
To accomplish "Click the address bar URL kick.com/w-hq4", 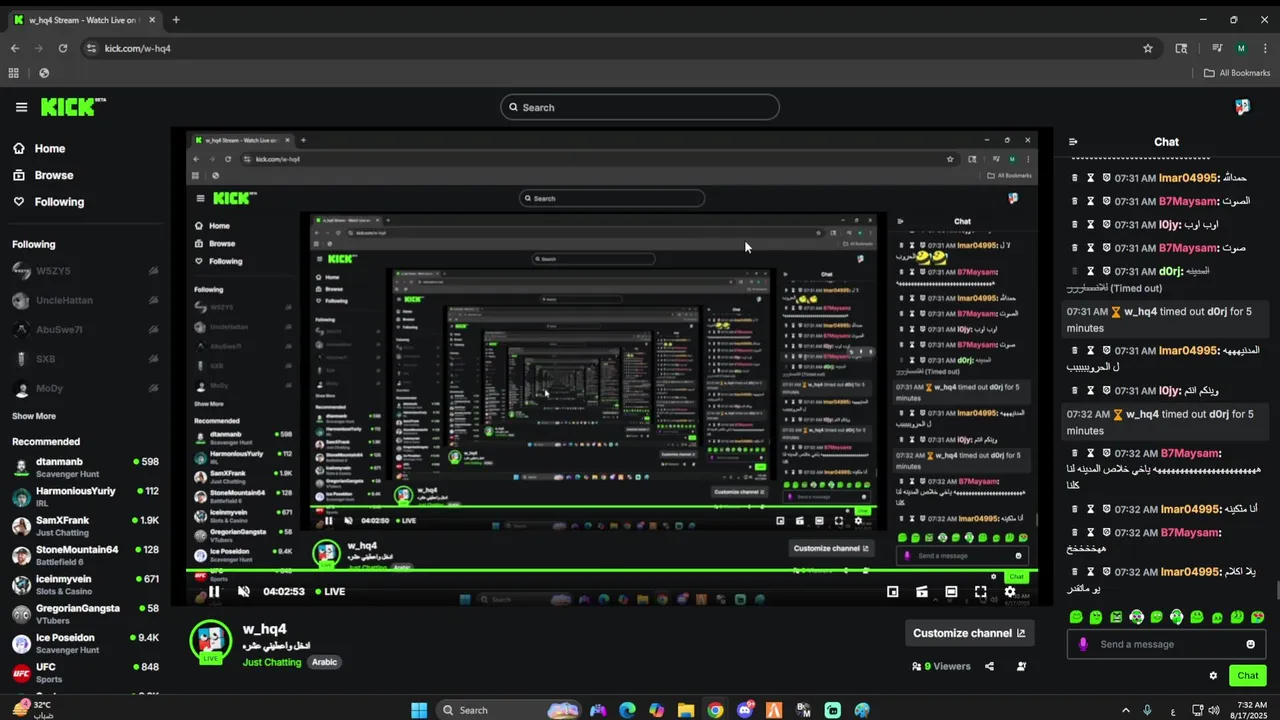I will tap(137, 48).
